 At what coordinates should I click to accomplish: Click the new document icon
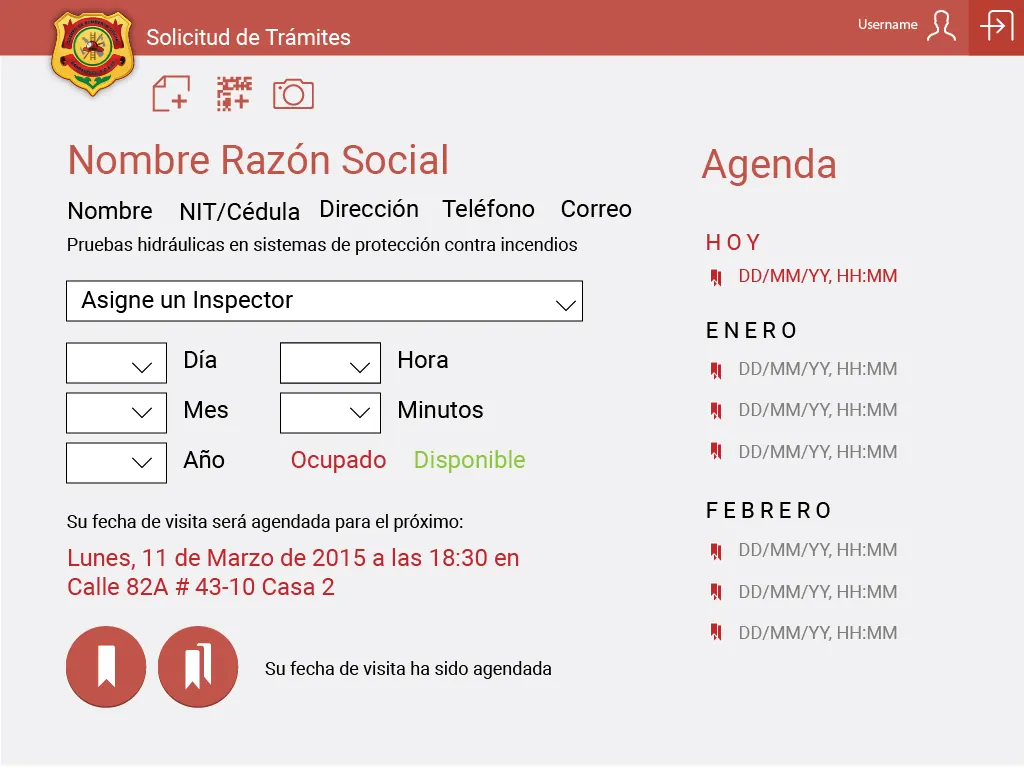(171, 93)
